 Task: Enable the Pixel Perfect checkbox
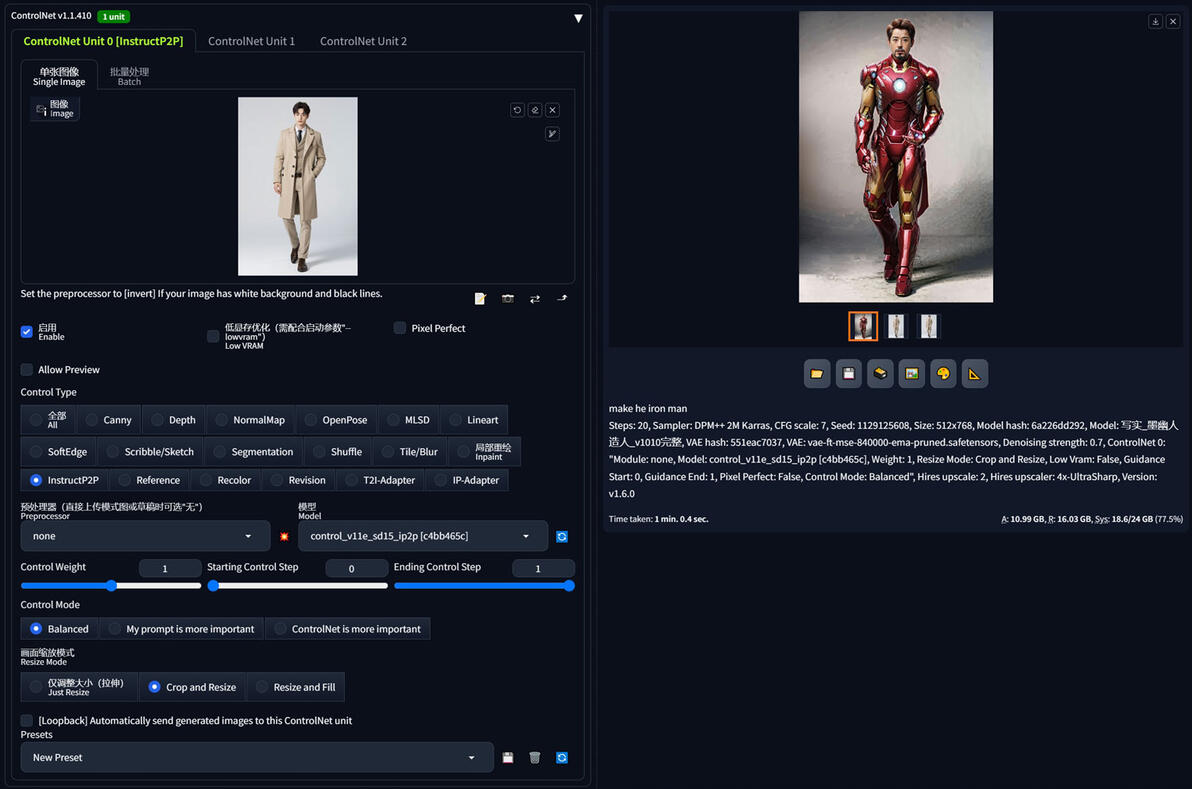pos(399,328)
